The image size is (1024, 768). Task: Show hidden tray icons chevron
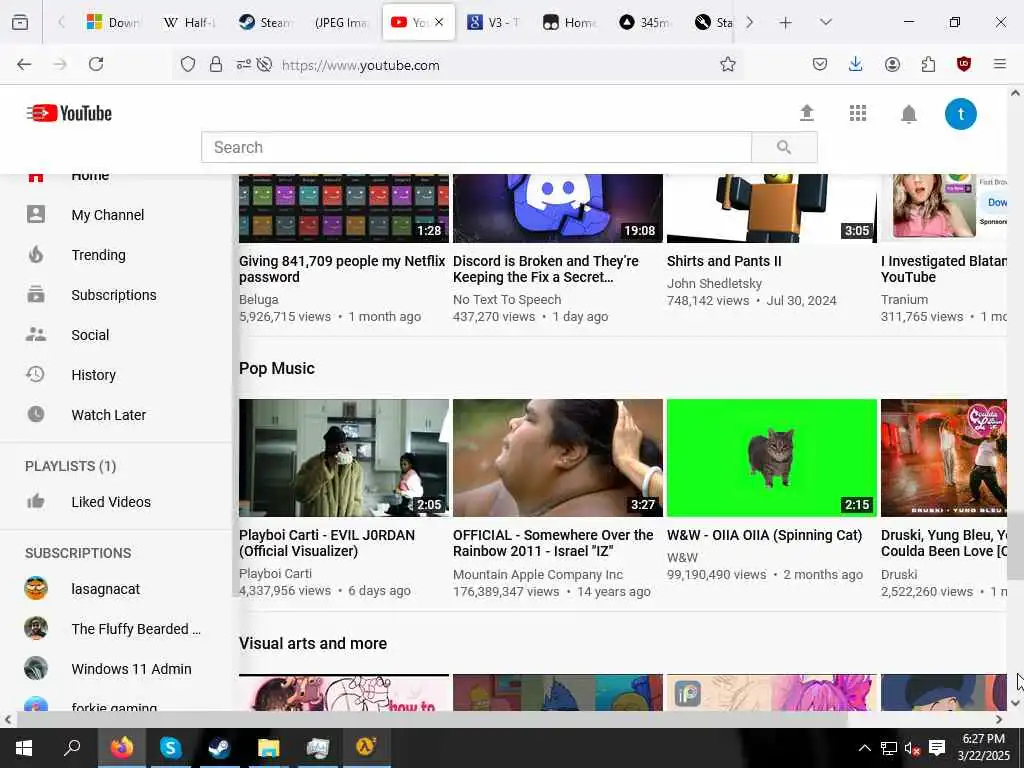point(864,748)
